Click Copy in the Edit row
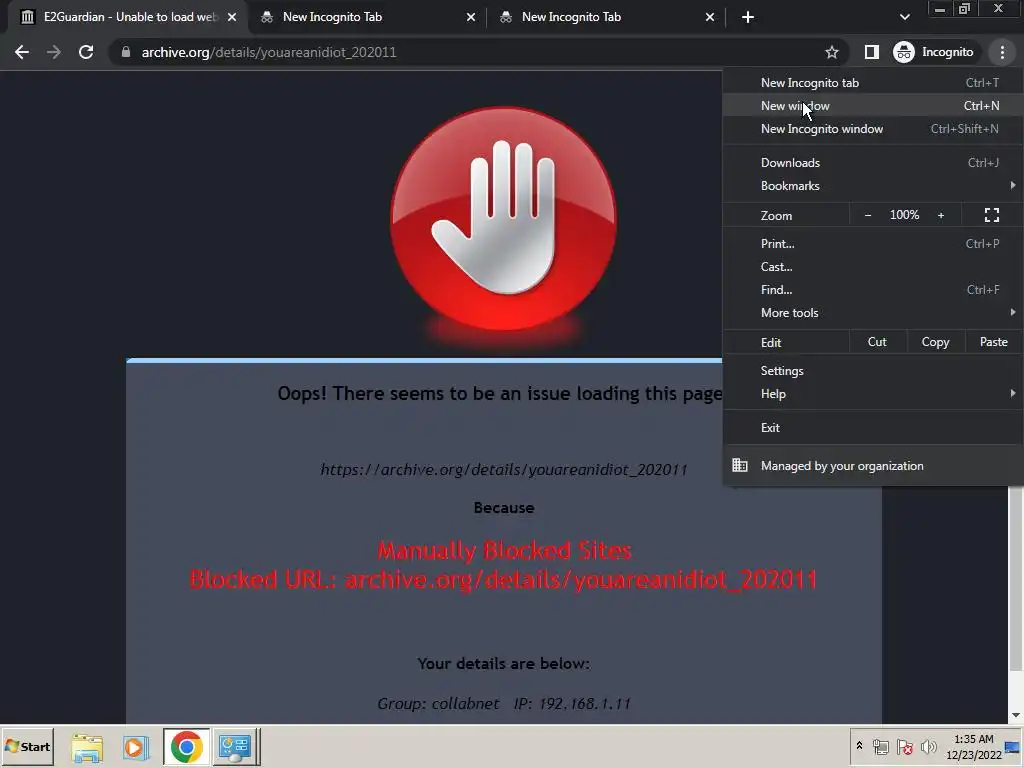 935,342
